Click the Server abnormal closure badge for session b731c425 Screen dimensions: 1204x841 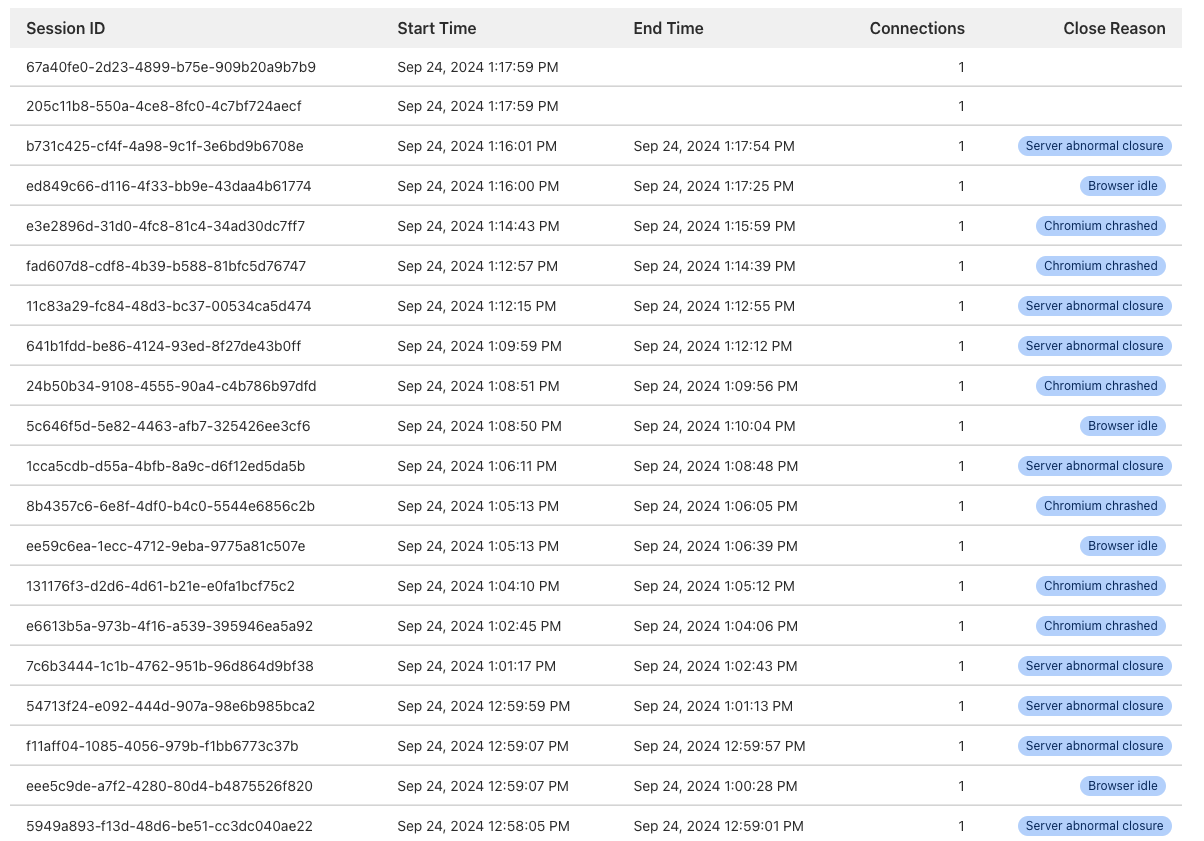(x=1094, y=145)
